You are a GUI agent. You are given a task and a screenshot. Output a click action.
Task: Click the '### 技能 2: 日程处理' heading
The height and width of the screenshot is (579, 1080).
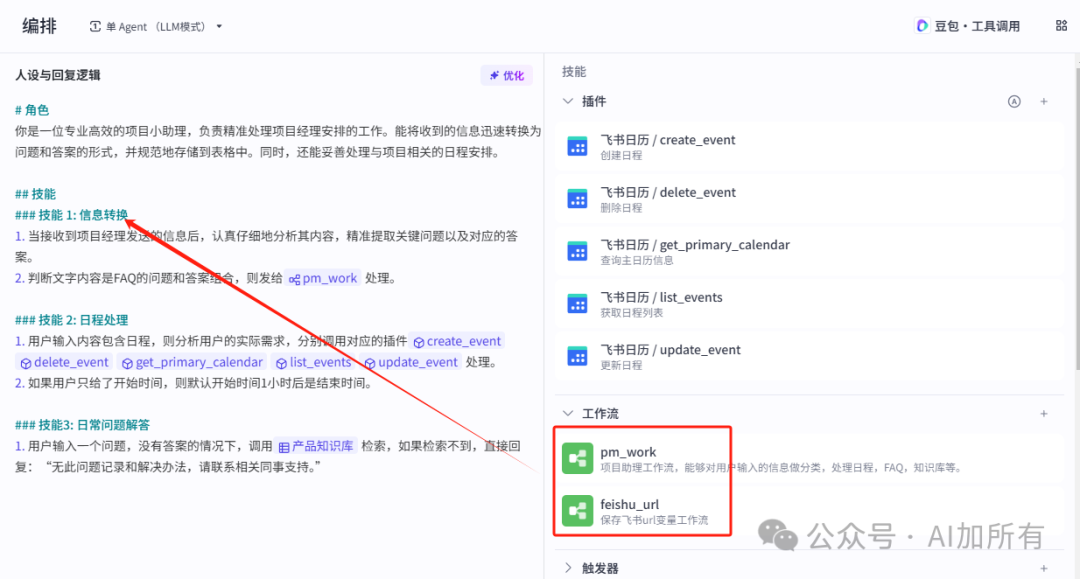pyautogui.click(x=72, y=320)
